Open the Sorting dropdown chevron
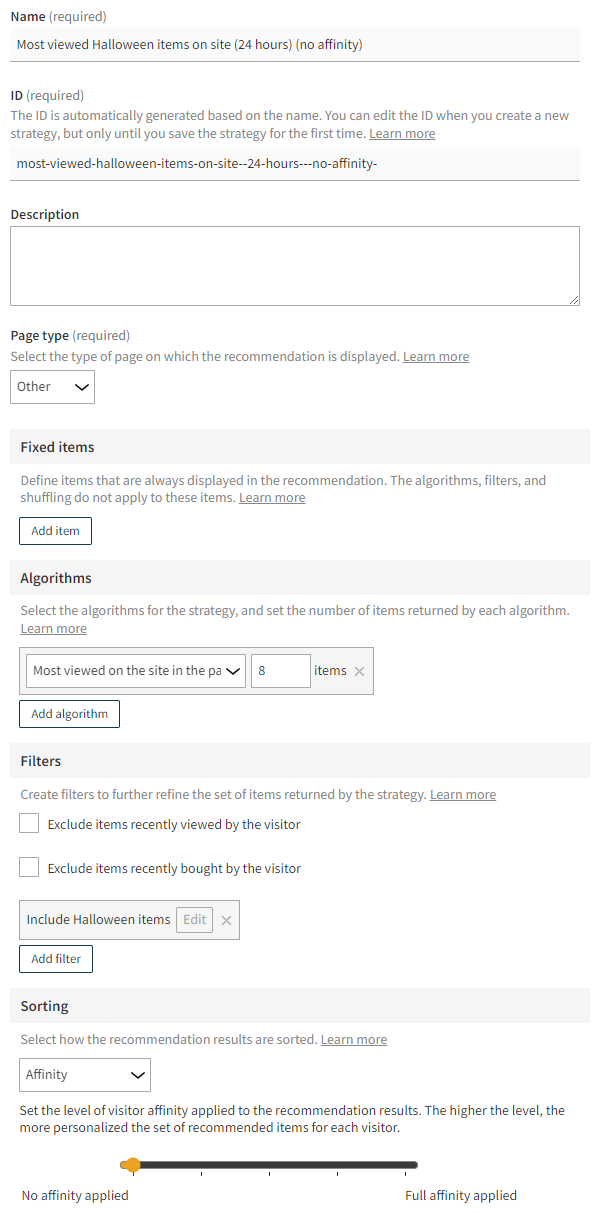 point(138,1074)
